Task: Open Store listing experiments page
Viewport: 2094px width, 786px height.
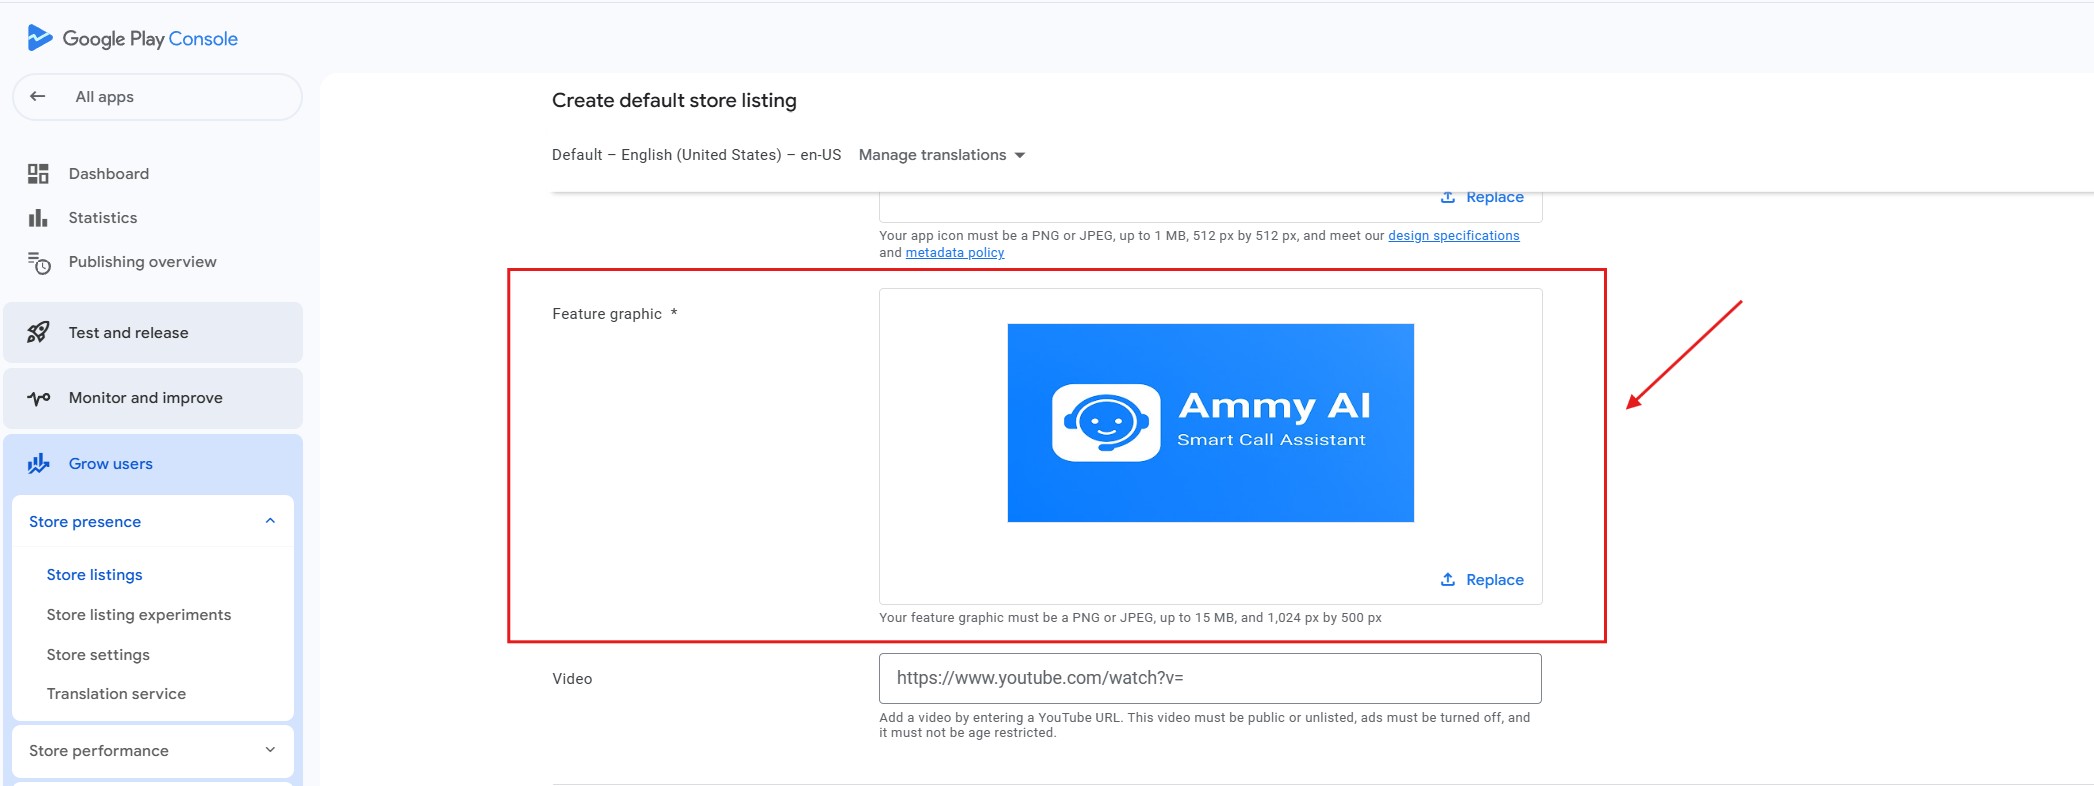Action: [x=138, y=615]
